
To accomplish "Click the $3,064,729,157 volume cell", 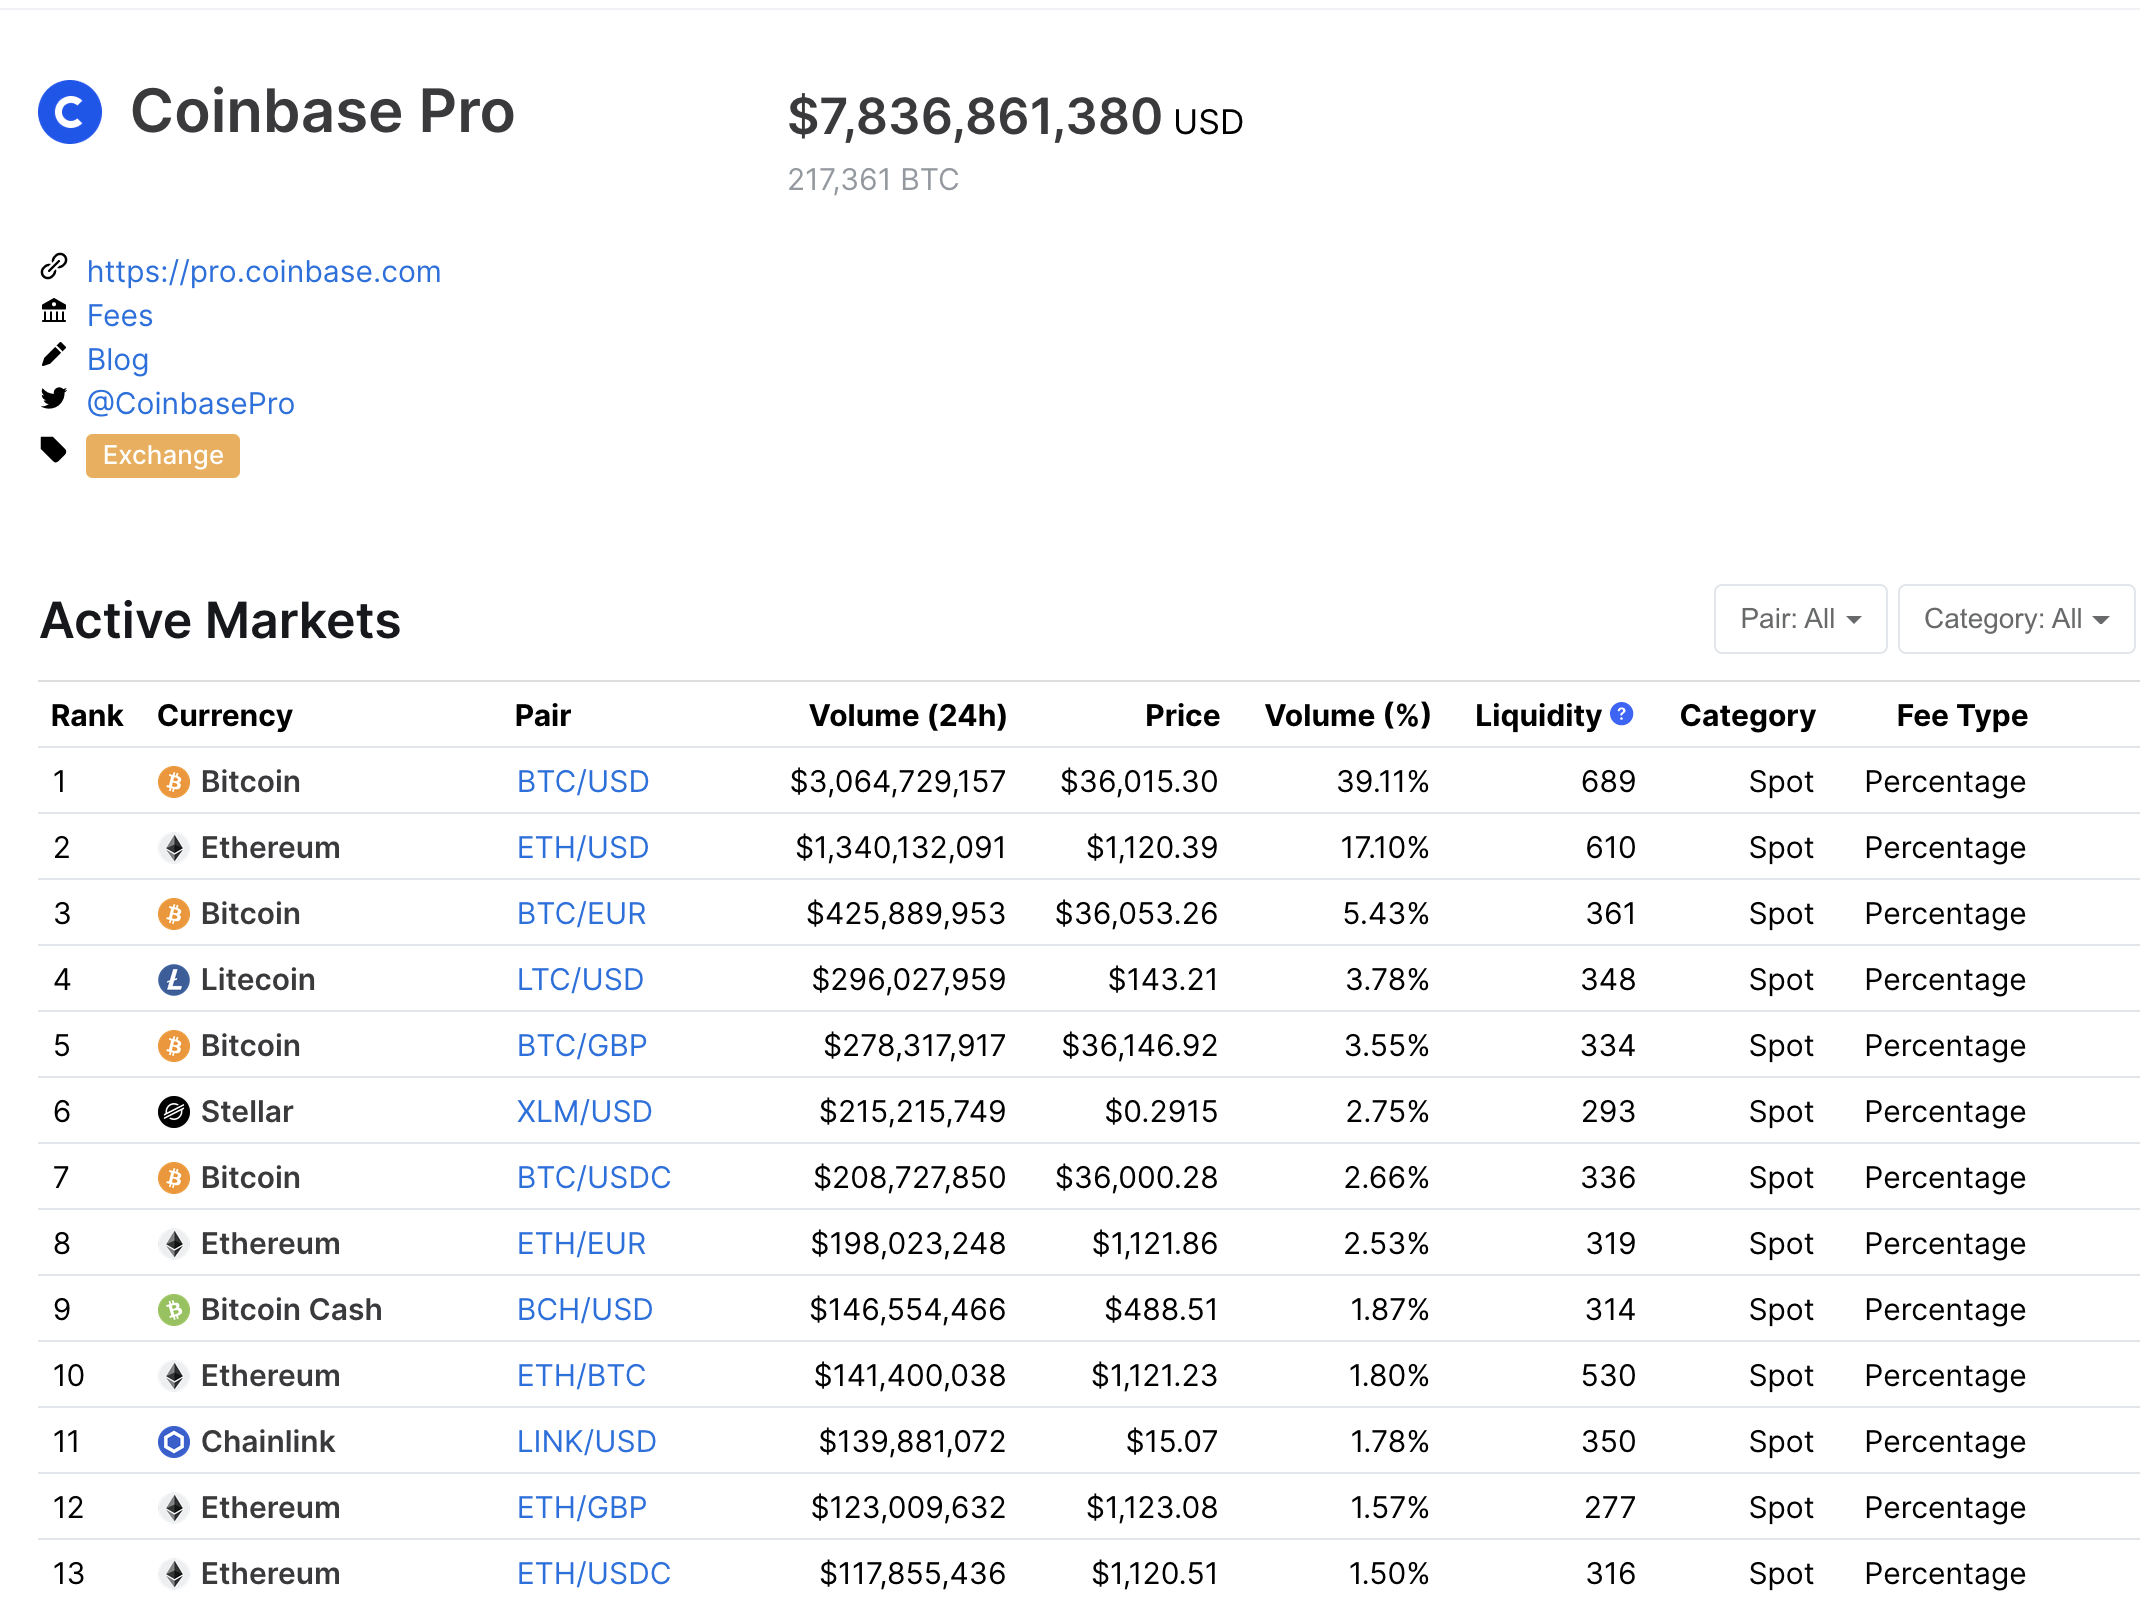I will pos(898,782).
